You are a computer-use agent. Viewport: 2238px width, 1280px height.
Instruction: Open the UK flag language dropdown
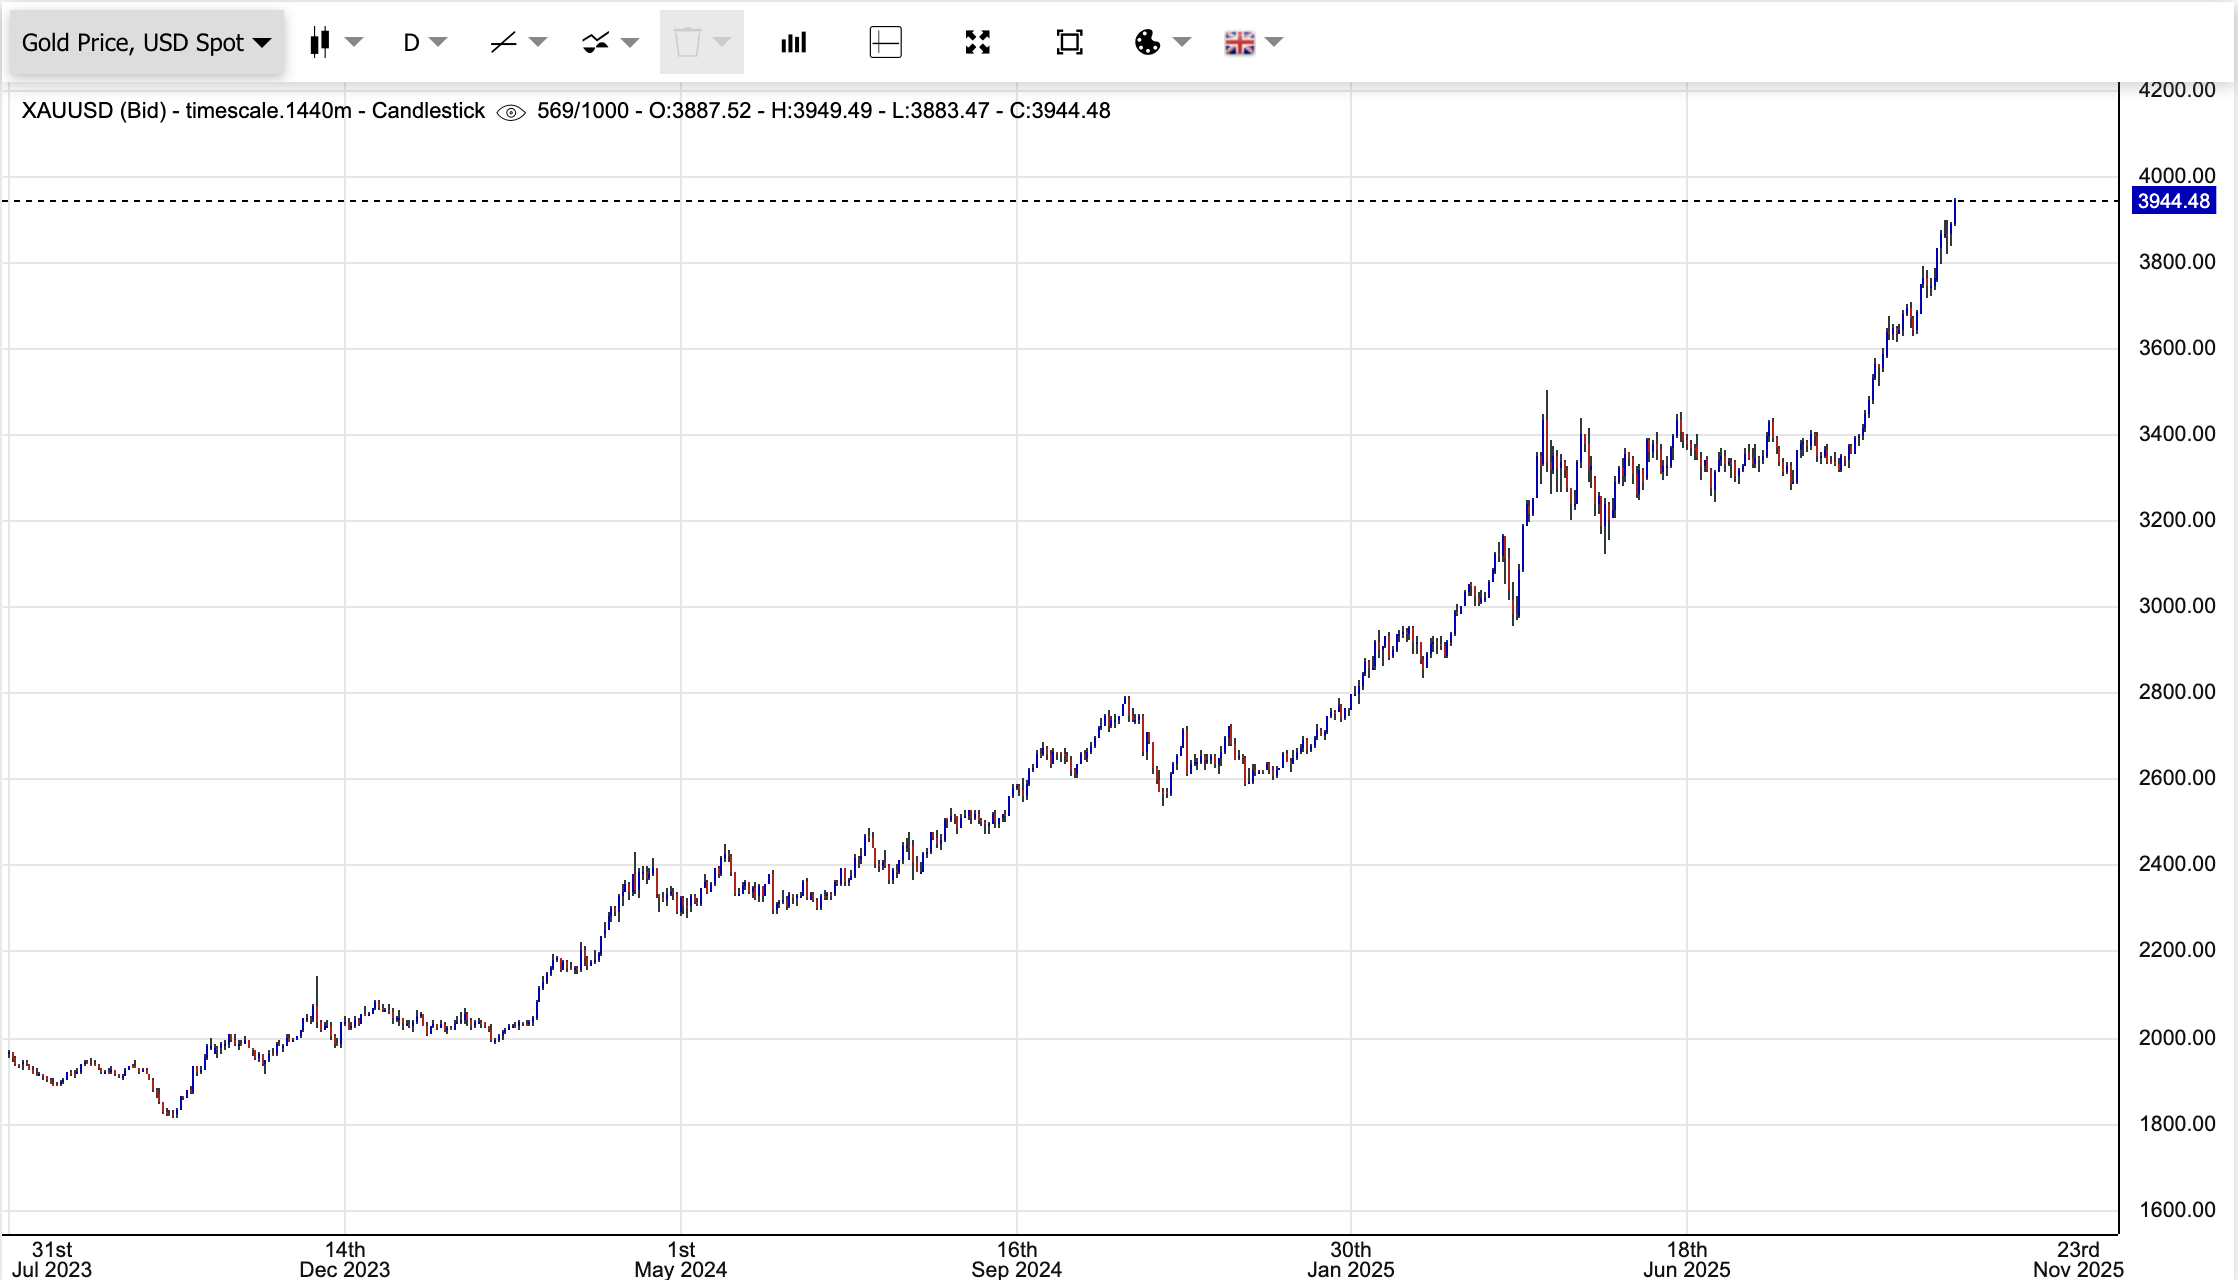click(x=1240, y=42)
